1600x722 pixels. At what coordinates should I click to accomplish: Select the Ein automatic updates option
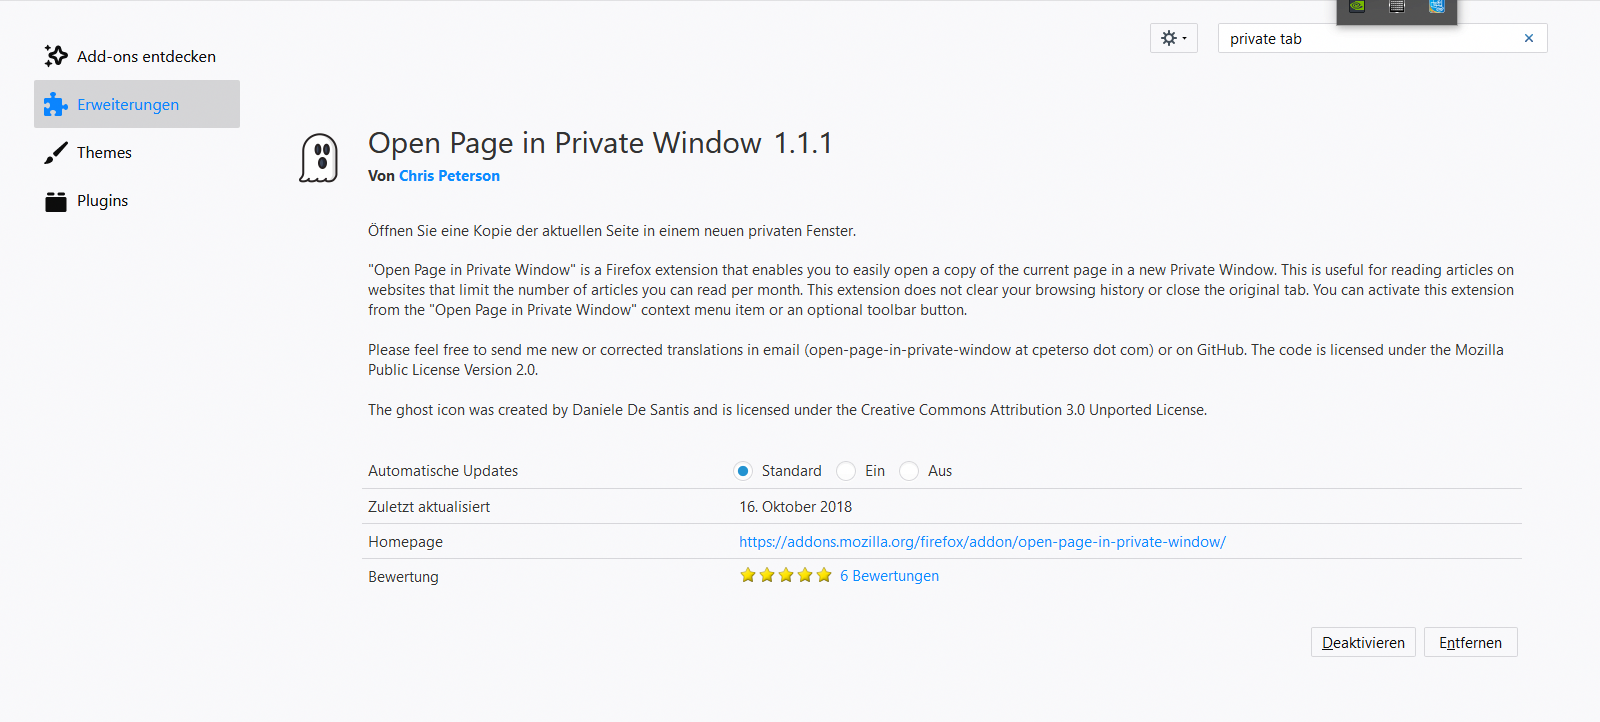coord(846,471)
